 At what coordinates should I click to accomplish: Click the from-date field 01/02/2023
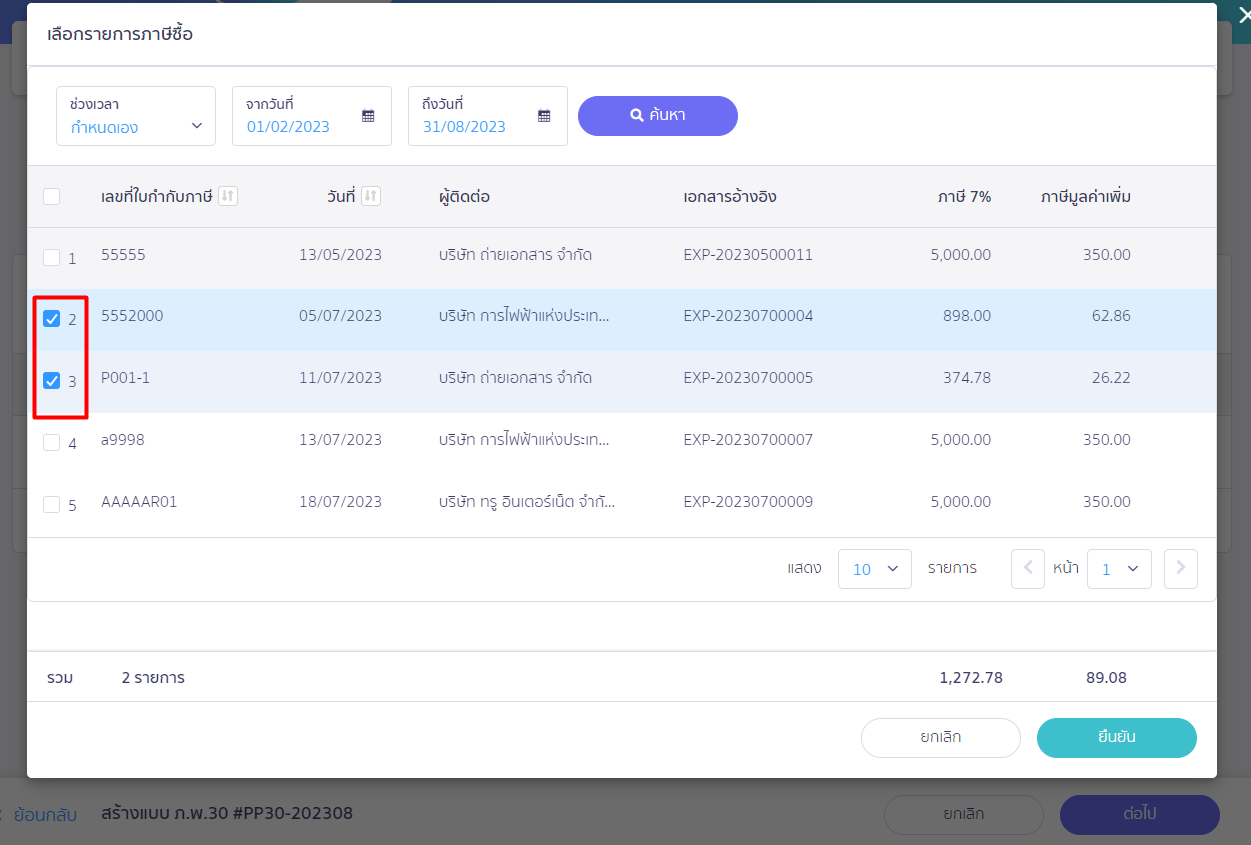(x=312, y=116)
